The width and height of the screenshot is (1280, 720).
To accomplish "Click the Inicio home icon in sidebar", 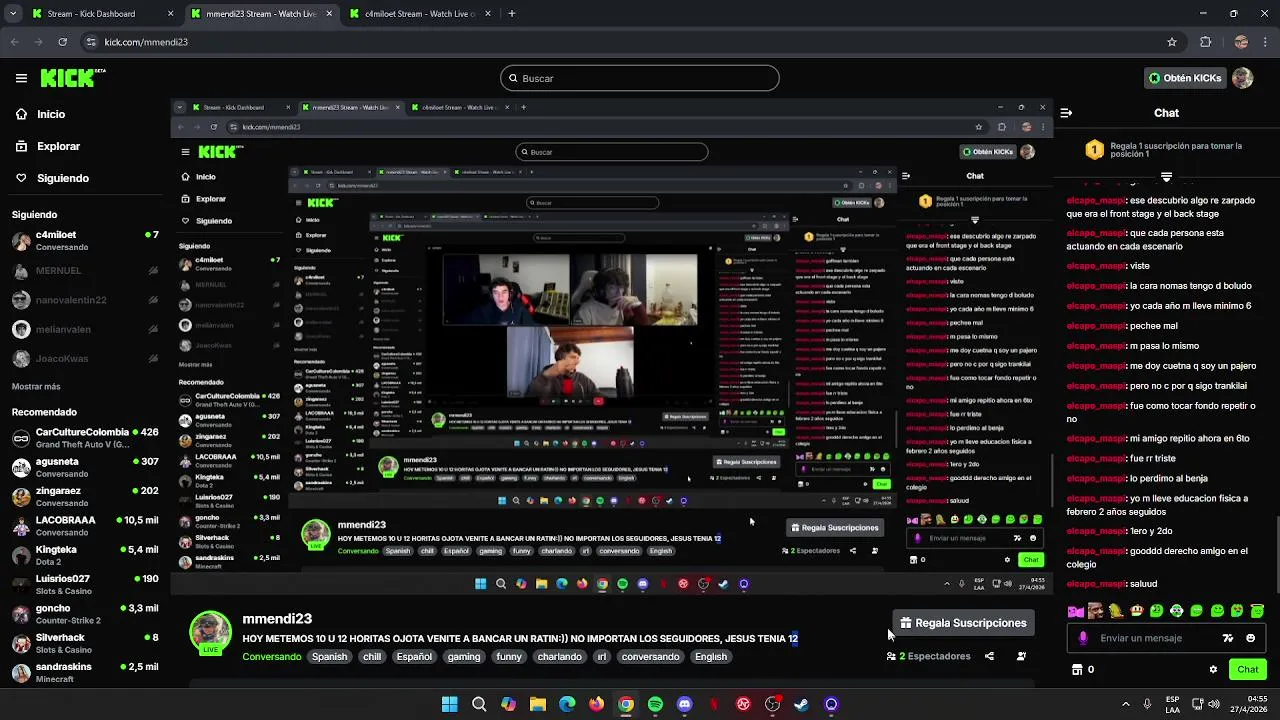I will tap(21, 114).
